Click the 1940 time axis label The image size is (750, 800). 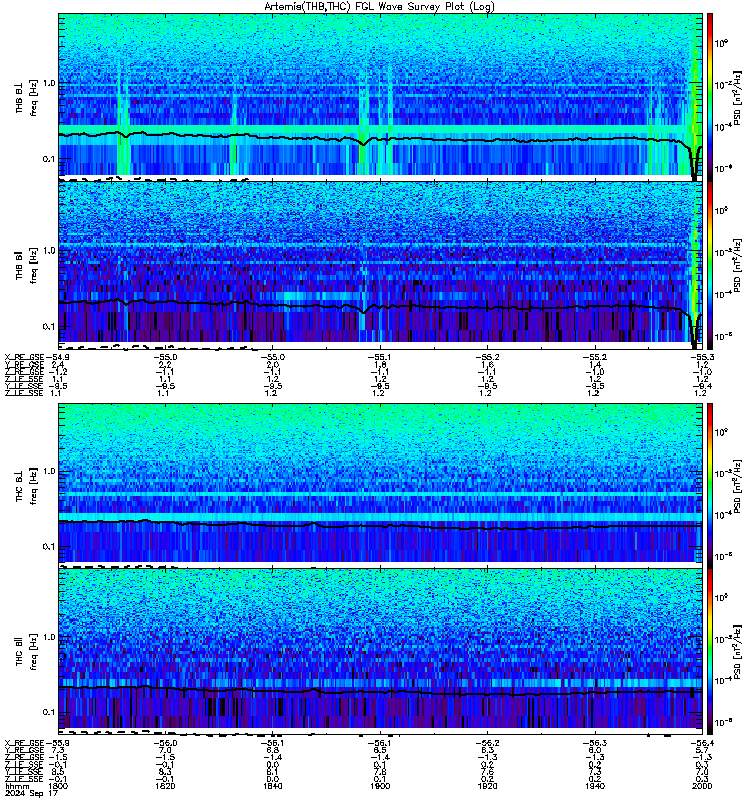point(594,786)
